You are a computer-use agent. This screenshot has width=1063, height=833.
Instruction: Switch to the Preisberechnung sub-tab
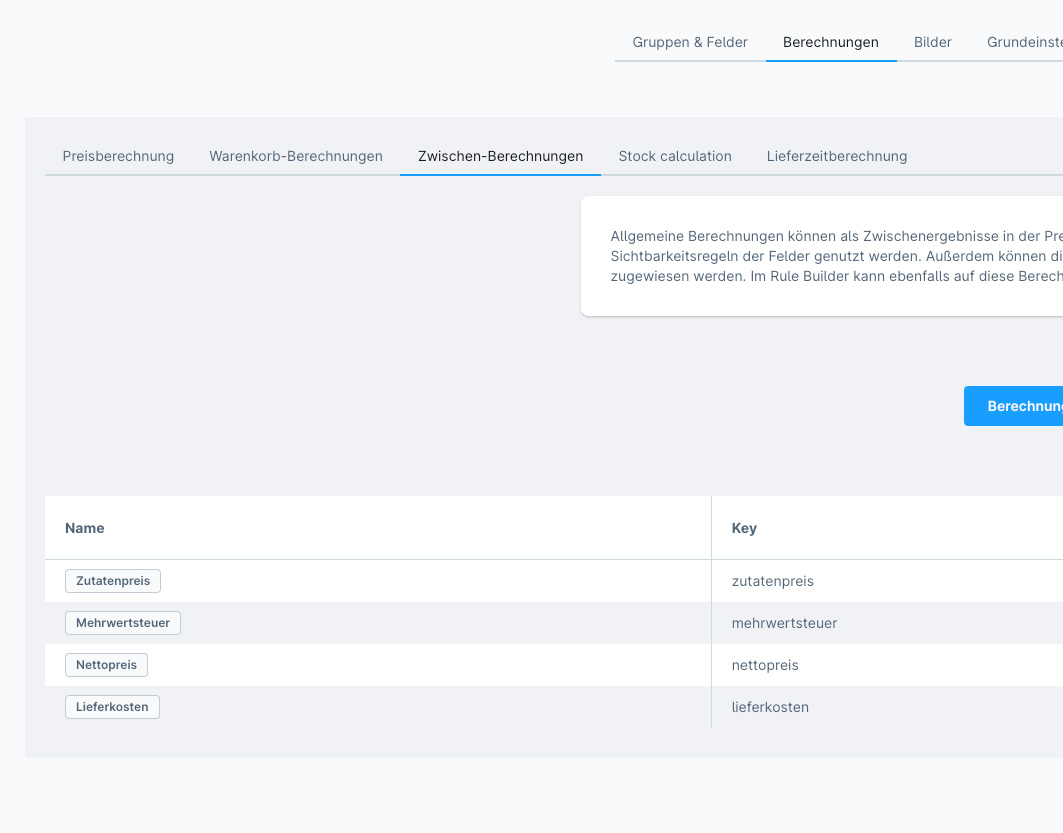click(118, 156)
